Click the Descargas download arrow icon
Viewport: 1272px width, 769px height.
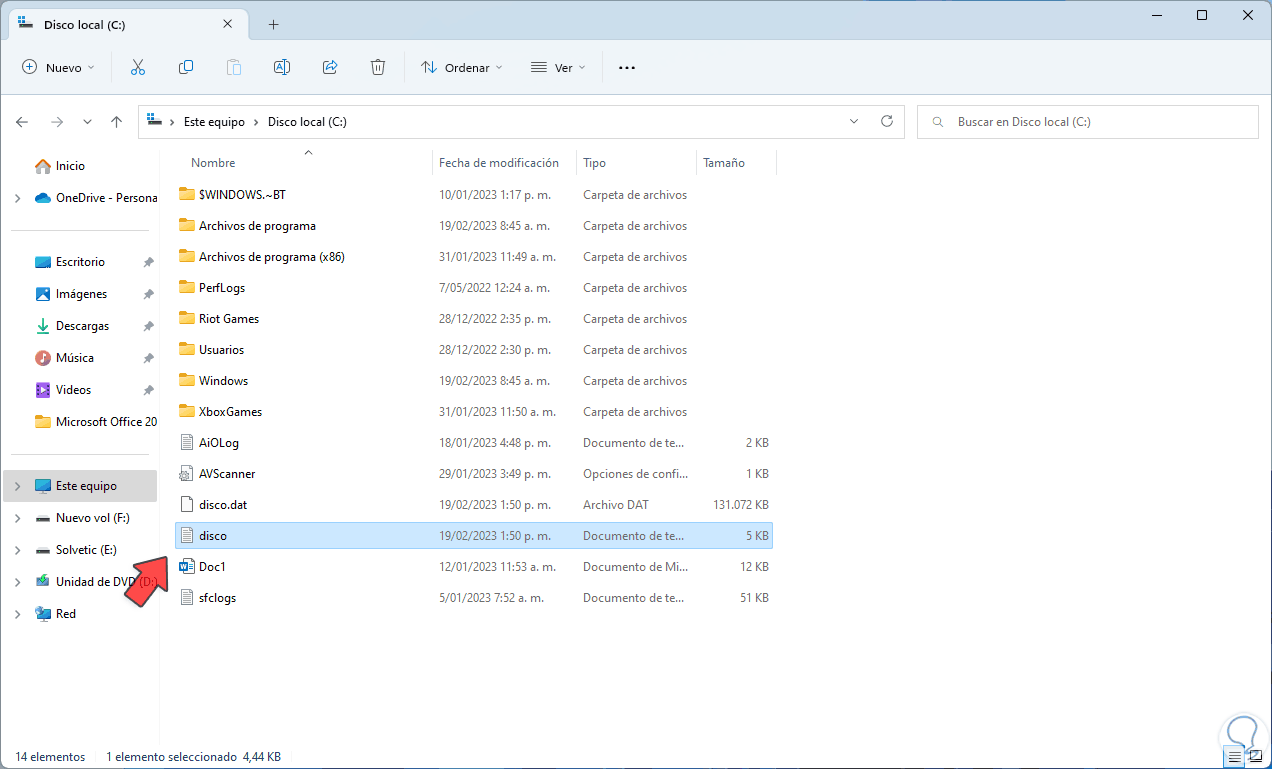pos(43,326)
